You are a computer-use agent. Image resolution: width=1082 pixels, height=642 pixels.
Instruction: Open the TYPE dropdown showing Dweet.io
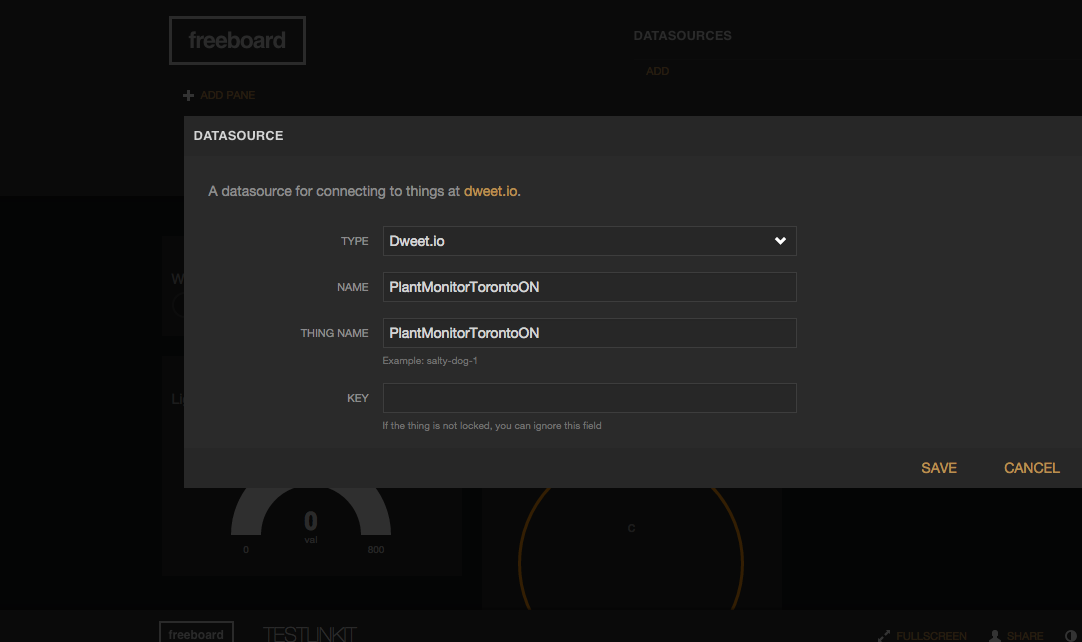589,241
